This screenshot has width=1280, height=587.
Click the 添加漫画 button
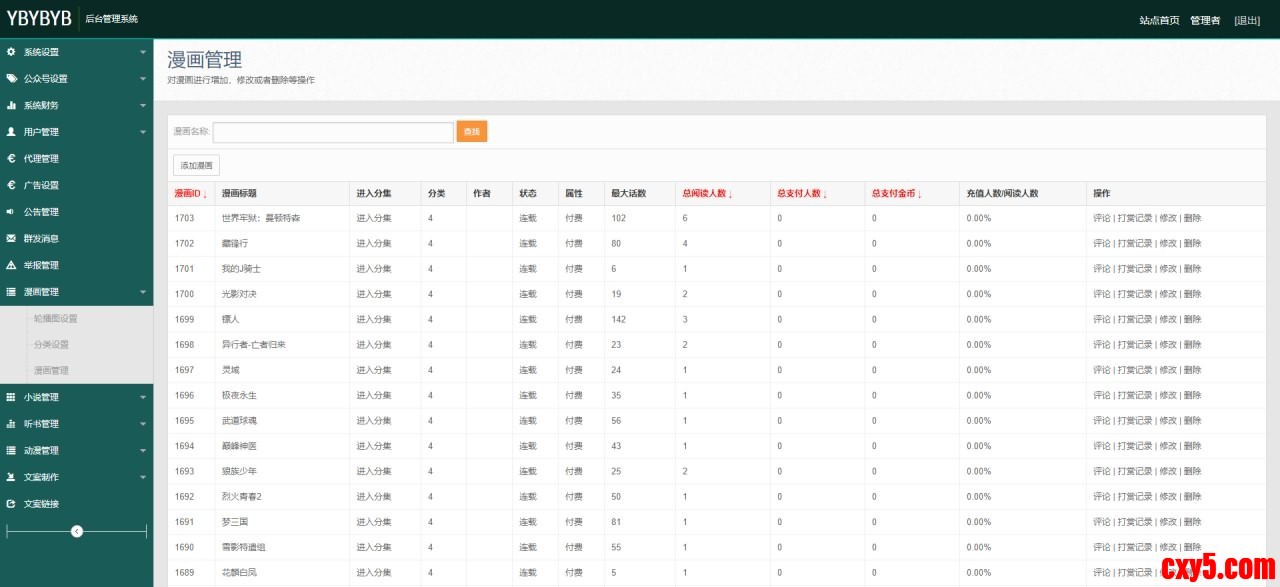point(196,165)
